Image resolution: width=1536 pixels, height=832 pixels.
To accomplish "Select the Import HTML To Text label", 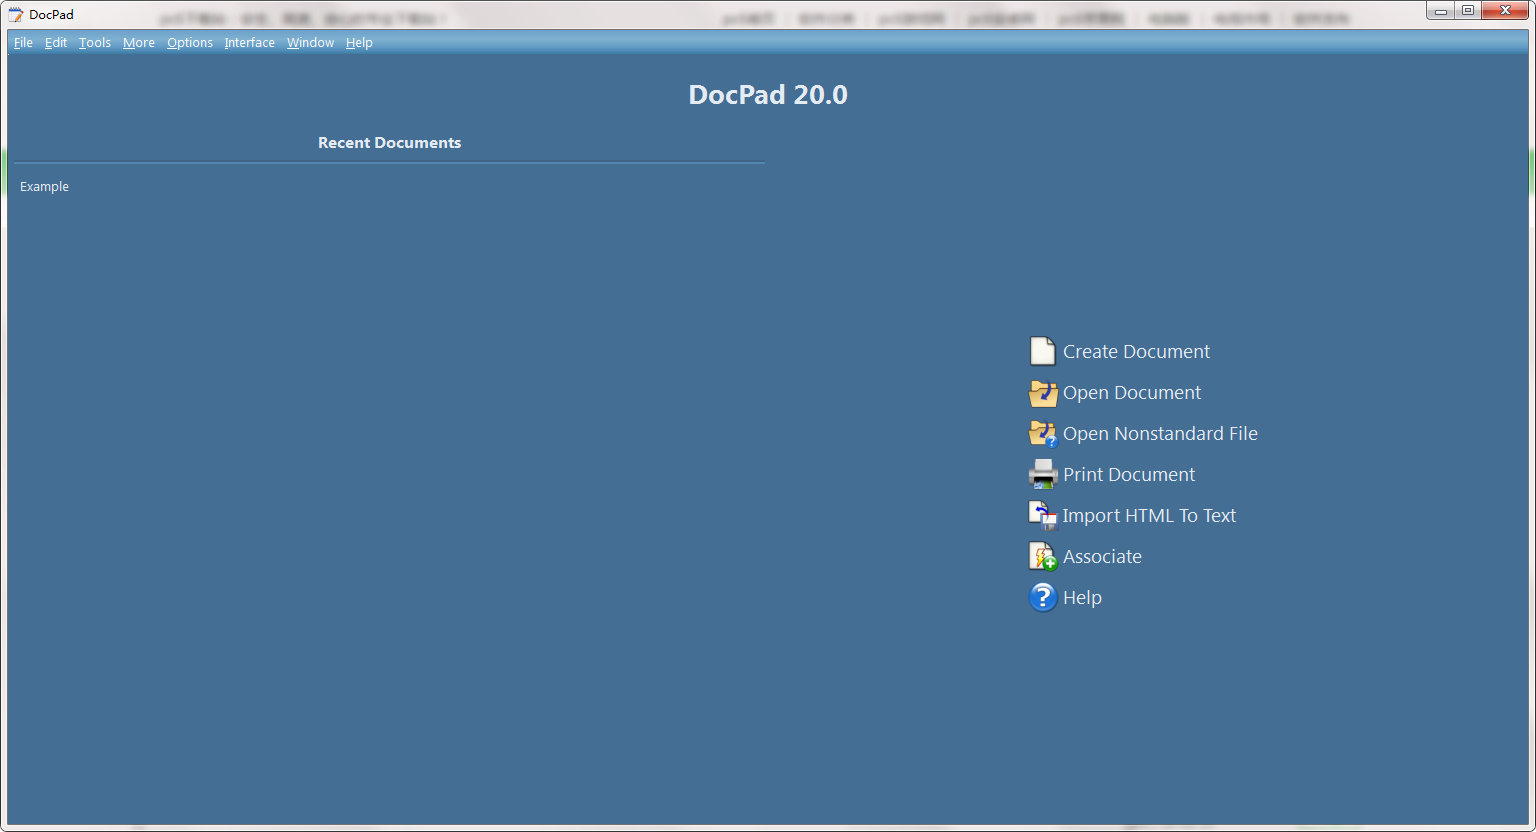I will click(1149, 516).
